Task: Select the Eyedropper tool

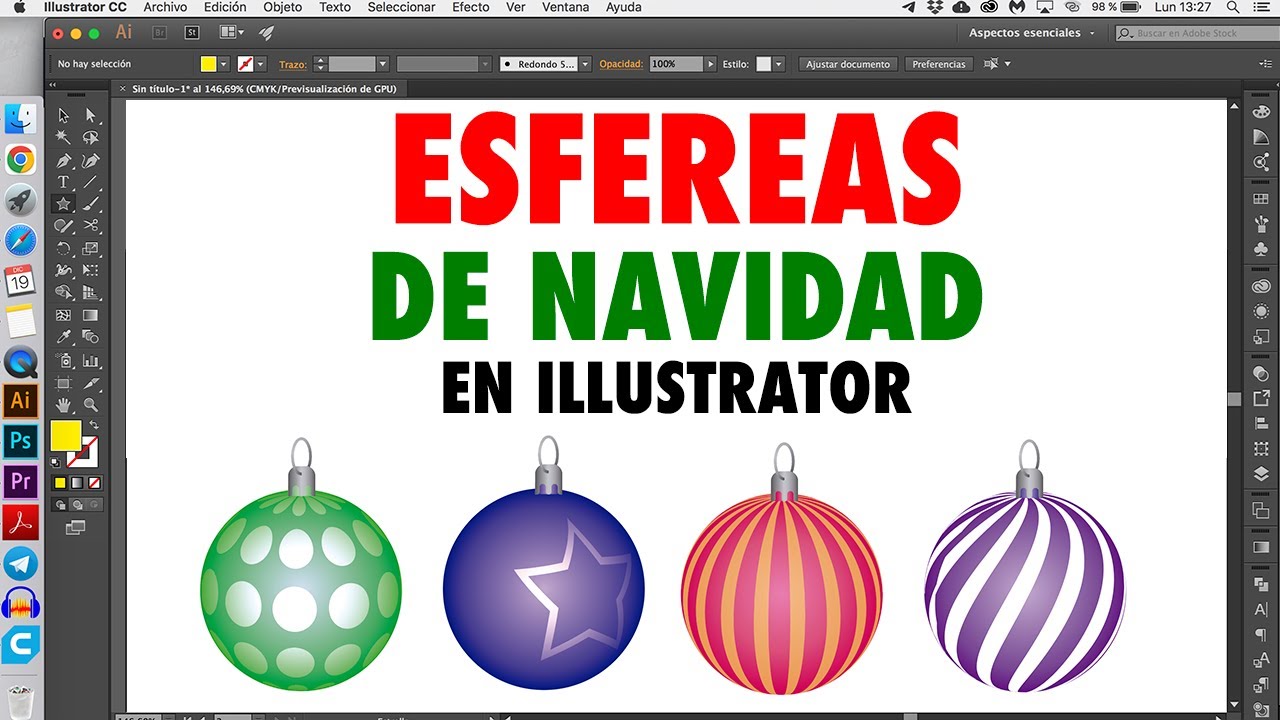Action: [63, 338]
